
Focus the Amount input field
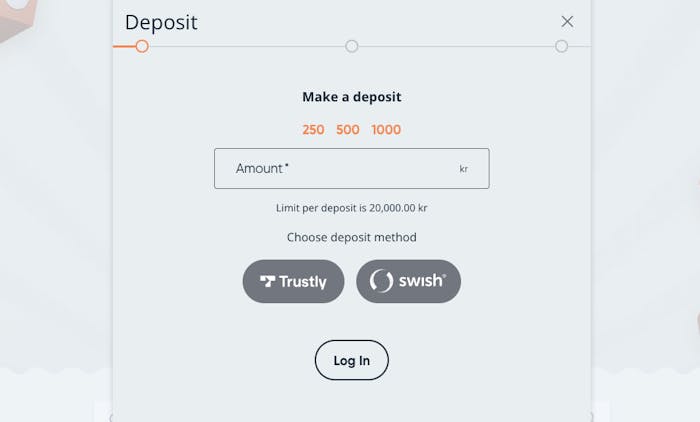click(x=340, y=169)
